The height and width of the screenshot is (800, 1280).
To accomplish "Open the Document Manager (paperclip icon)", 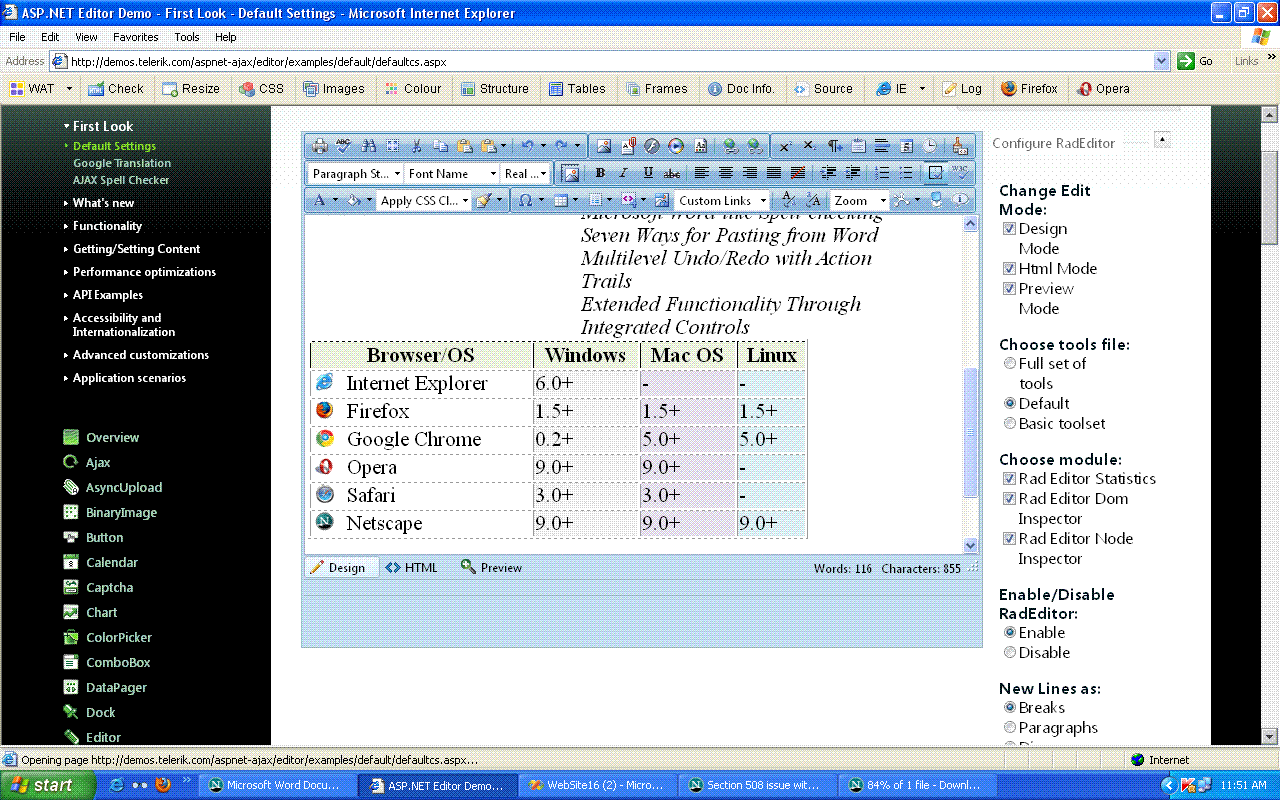I will tap(628, 146).
